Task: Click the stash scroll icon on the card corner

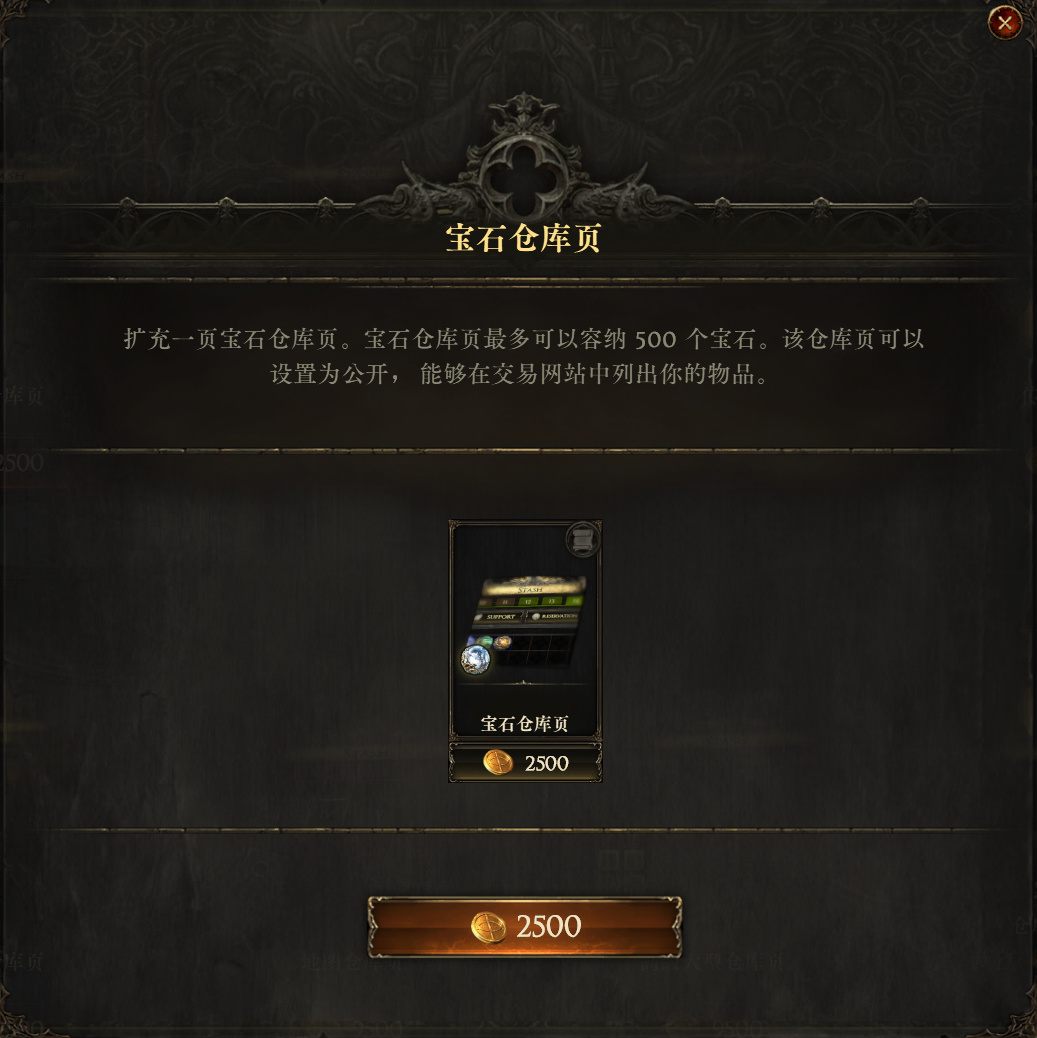Action: coord(583,539)
